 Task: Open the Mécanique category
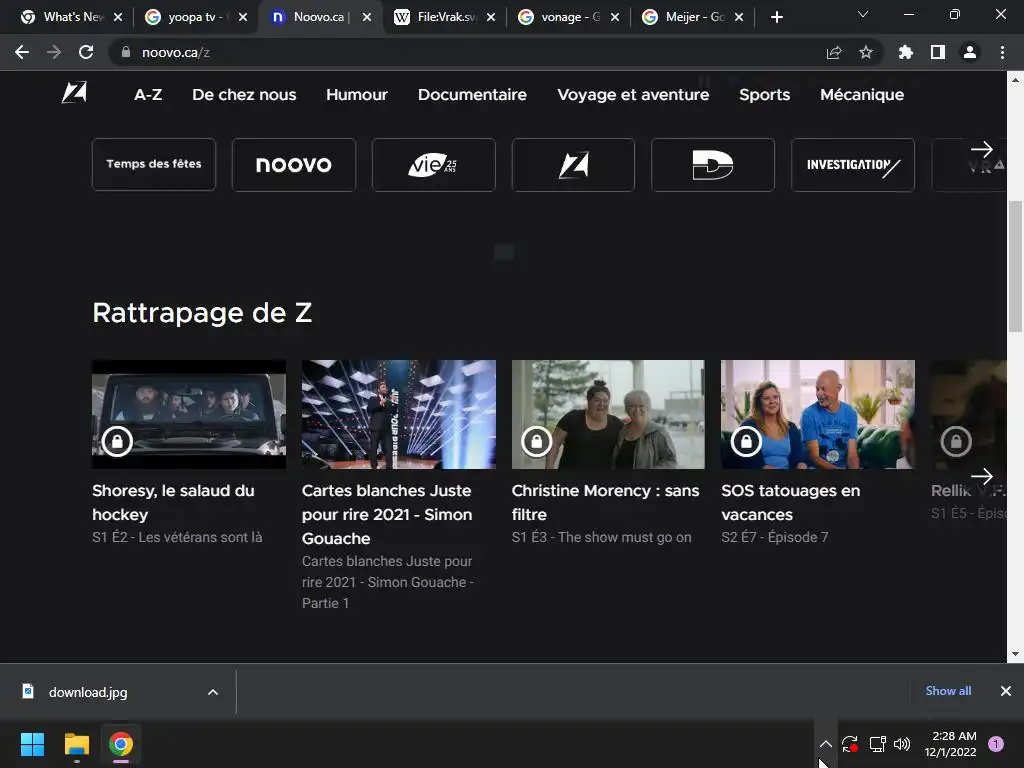862,95
